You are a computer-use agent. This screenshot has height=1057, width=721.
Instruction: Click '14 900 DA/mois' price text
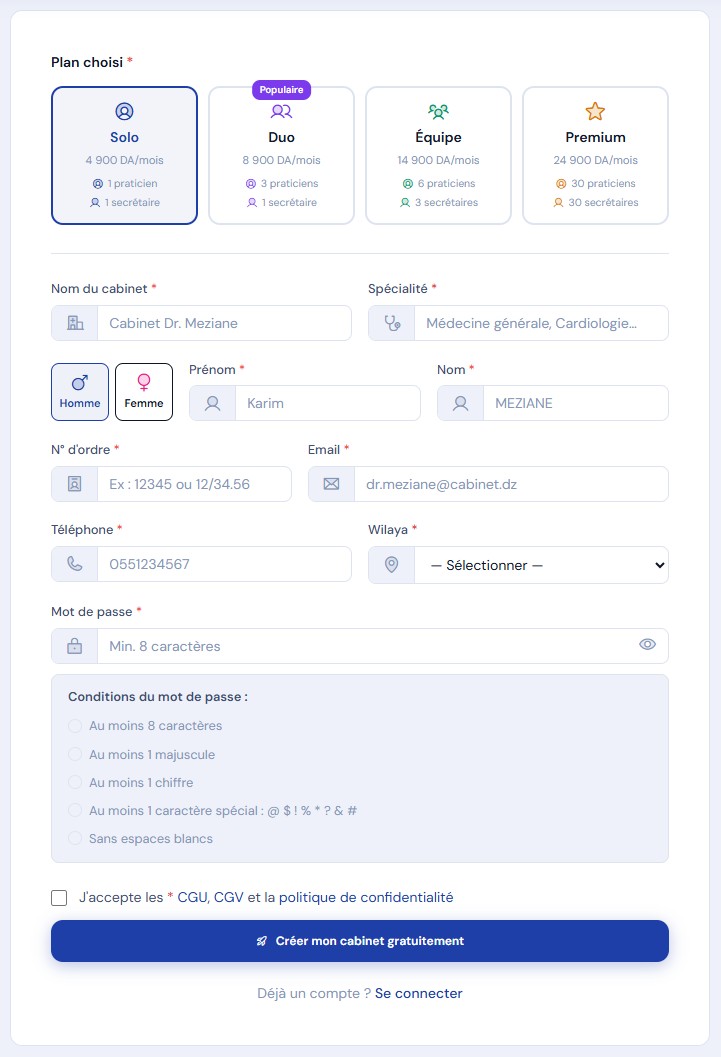(x=438, y=160)
